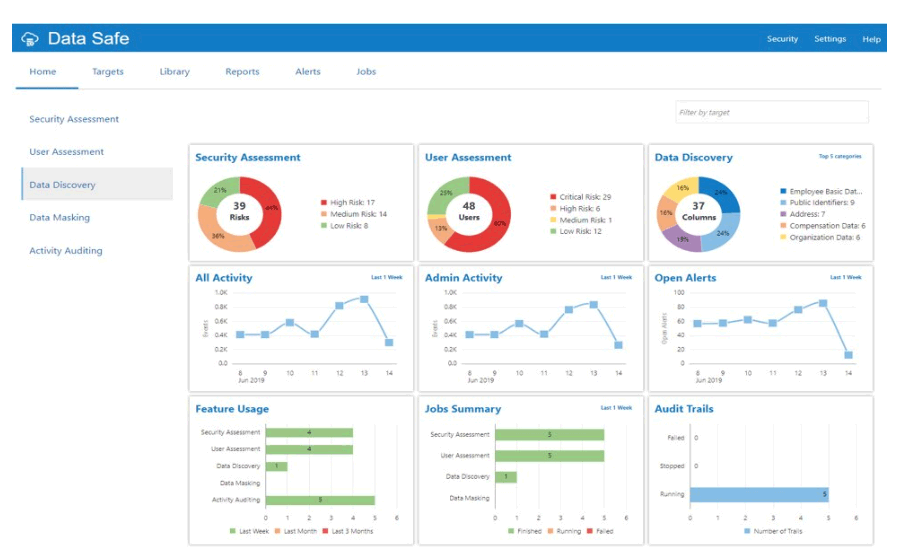Click Last 1 Week on All Activity chart
The height and width of the screenshot is (555, 900).
387,277
